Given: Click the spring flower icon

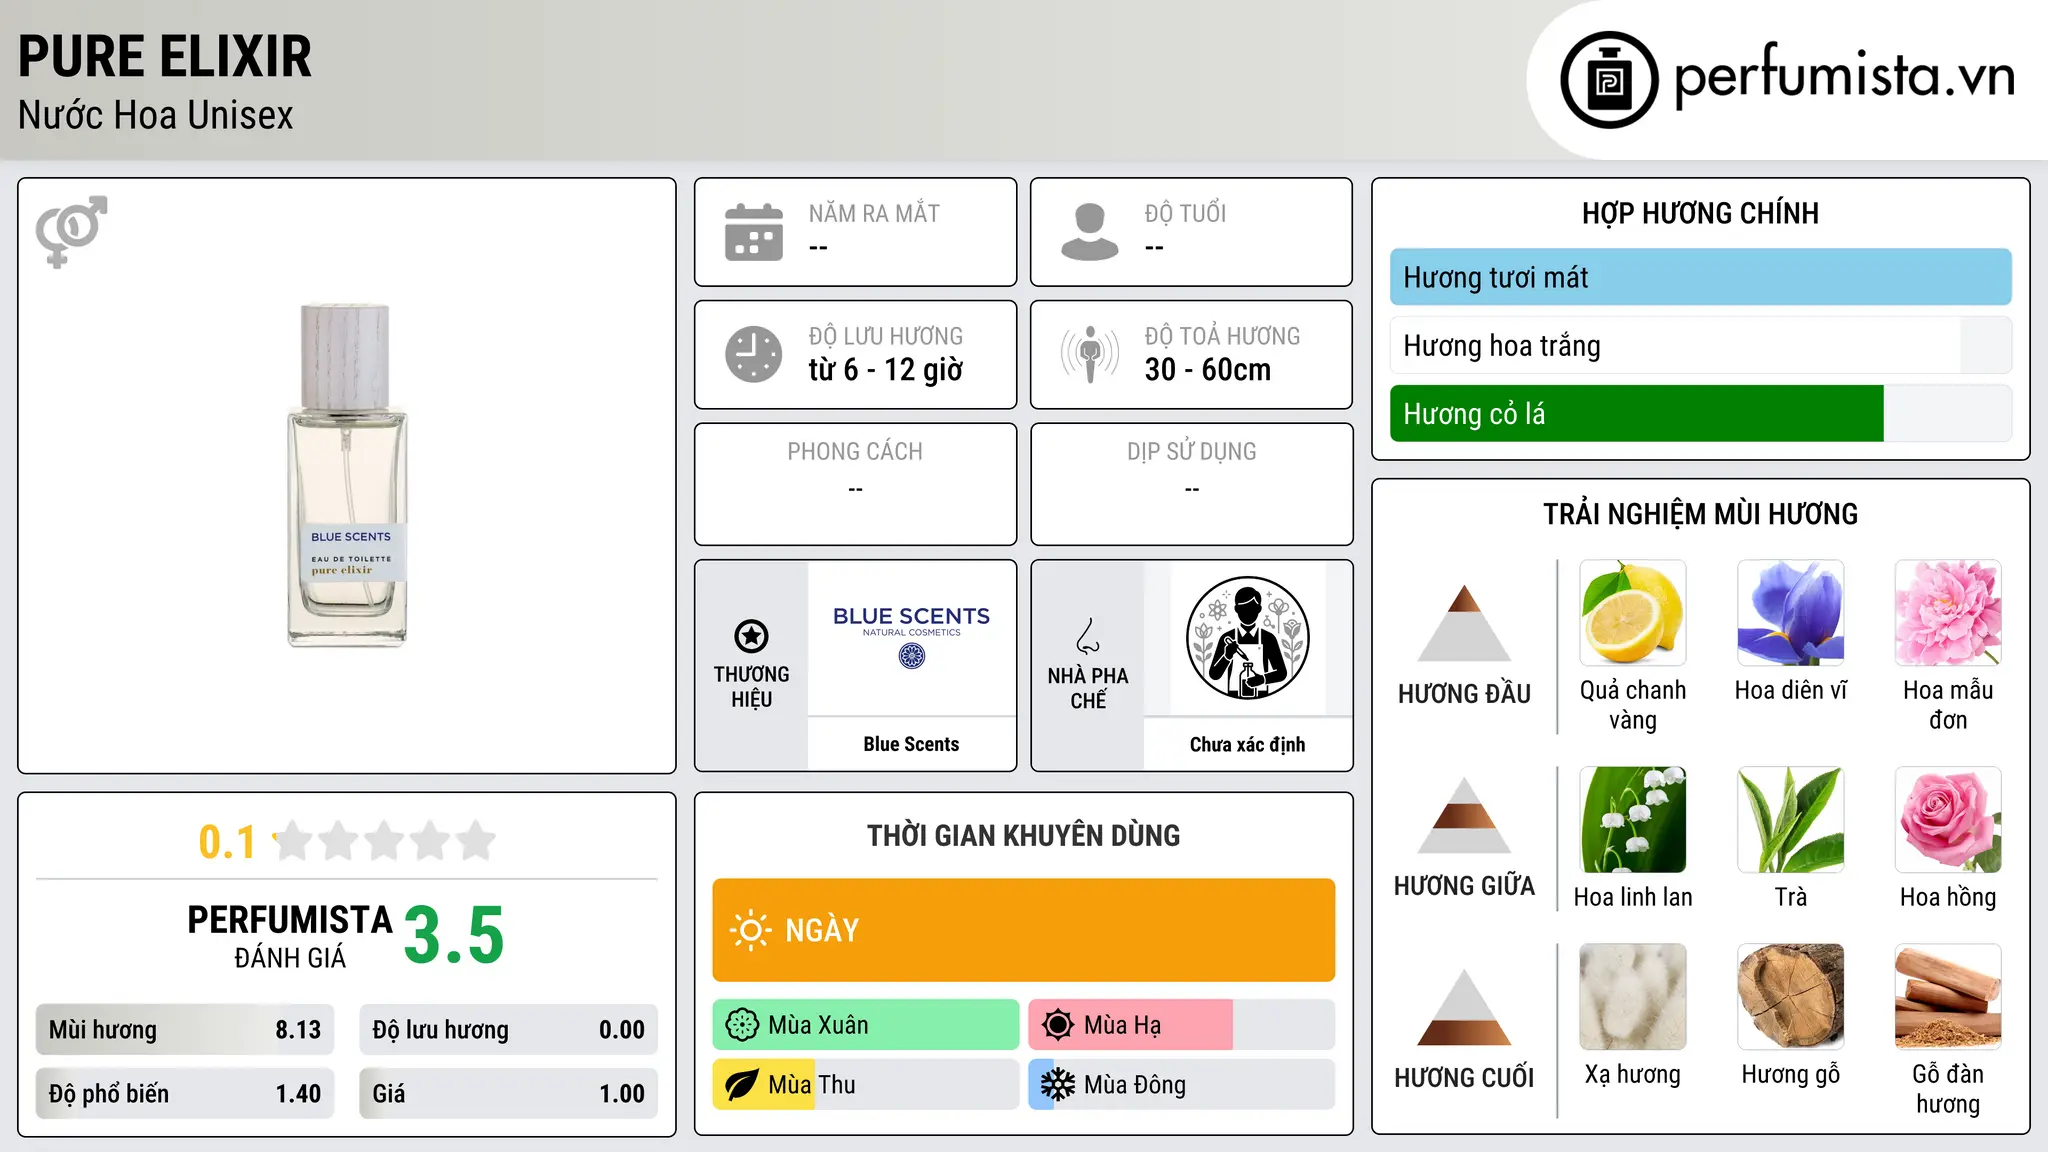Looking at the screenshot, I should point(742,1025).
